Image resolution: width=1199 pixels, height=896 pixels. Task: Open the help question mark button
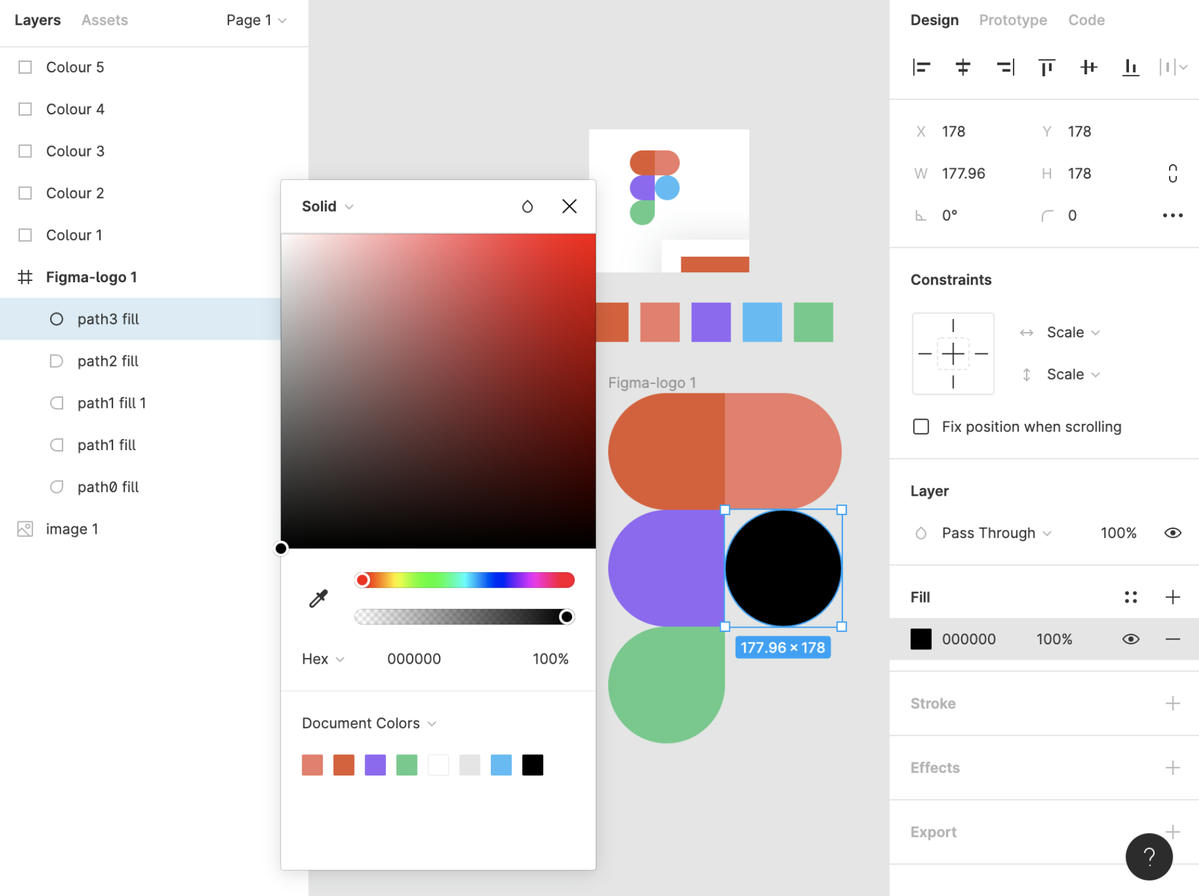click(1149, 857)
